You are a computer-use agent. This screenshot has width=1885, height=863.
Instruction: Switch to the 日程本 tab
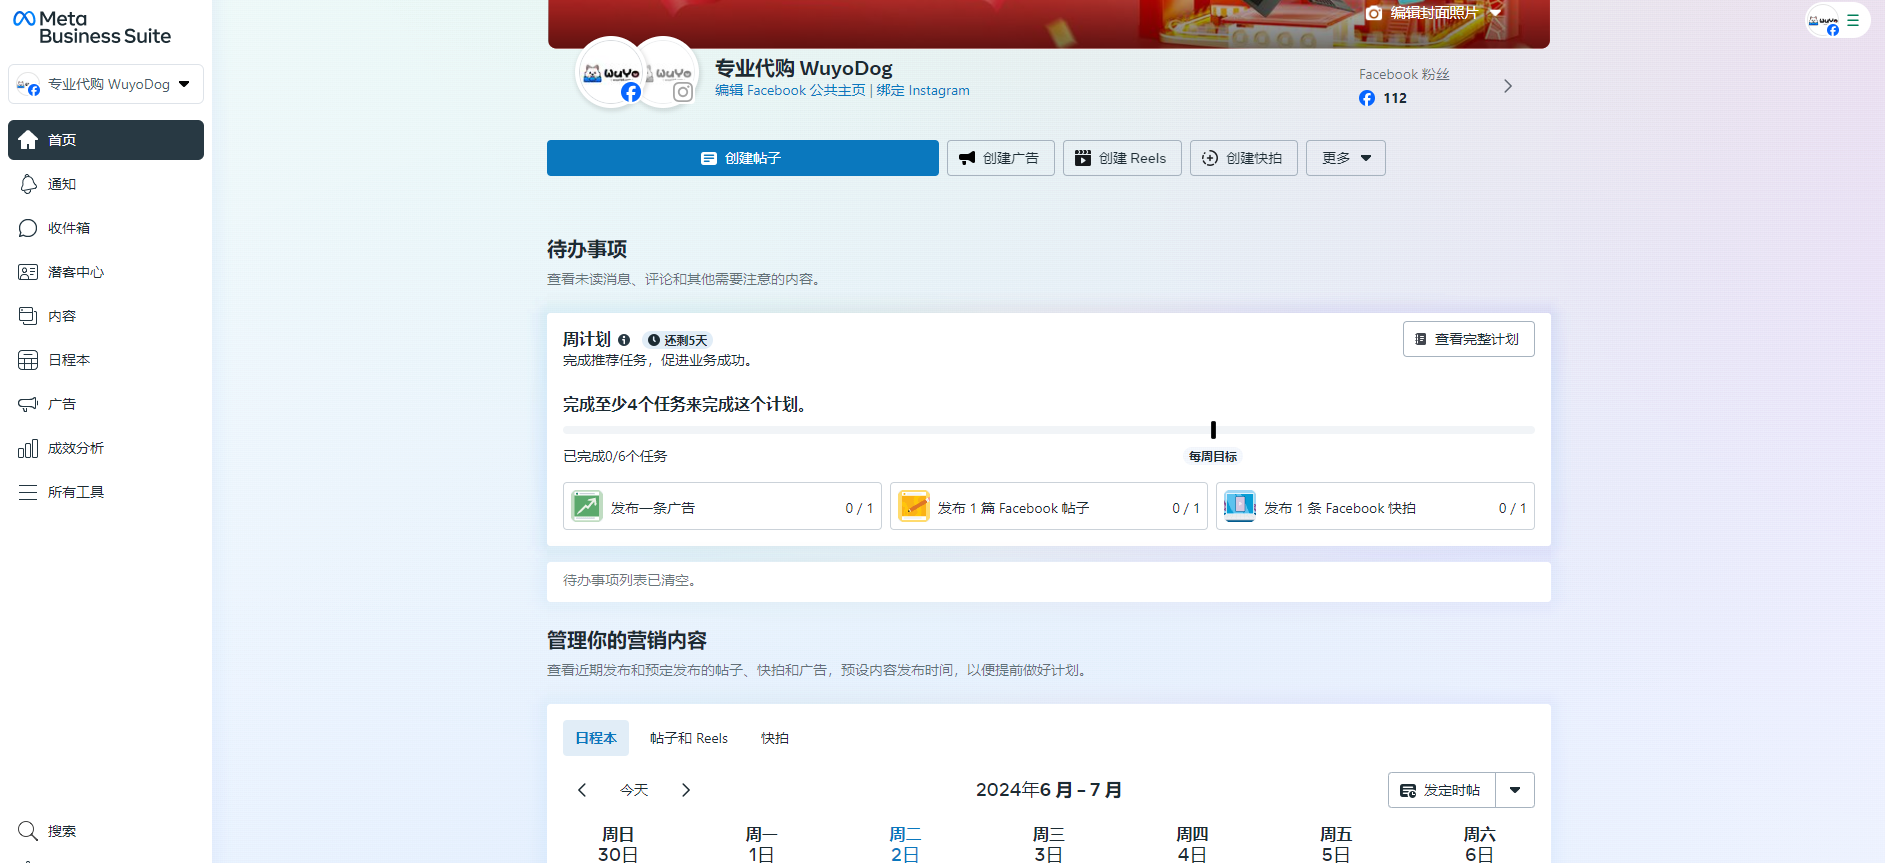pos(596,738)
